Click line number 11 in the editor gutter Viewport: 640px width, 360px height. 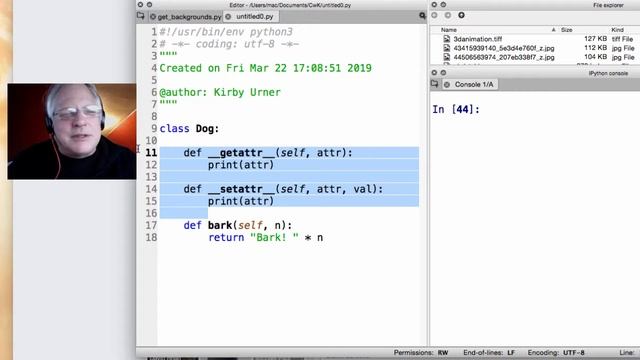[x=151, y=153]
